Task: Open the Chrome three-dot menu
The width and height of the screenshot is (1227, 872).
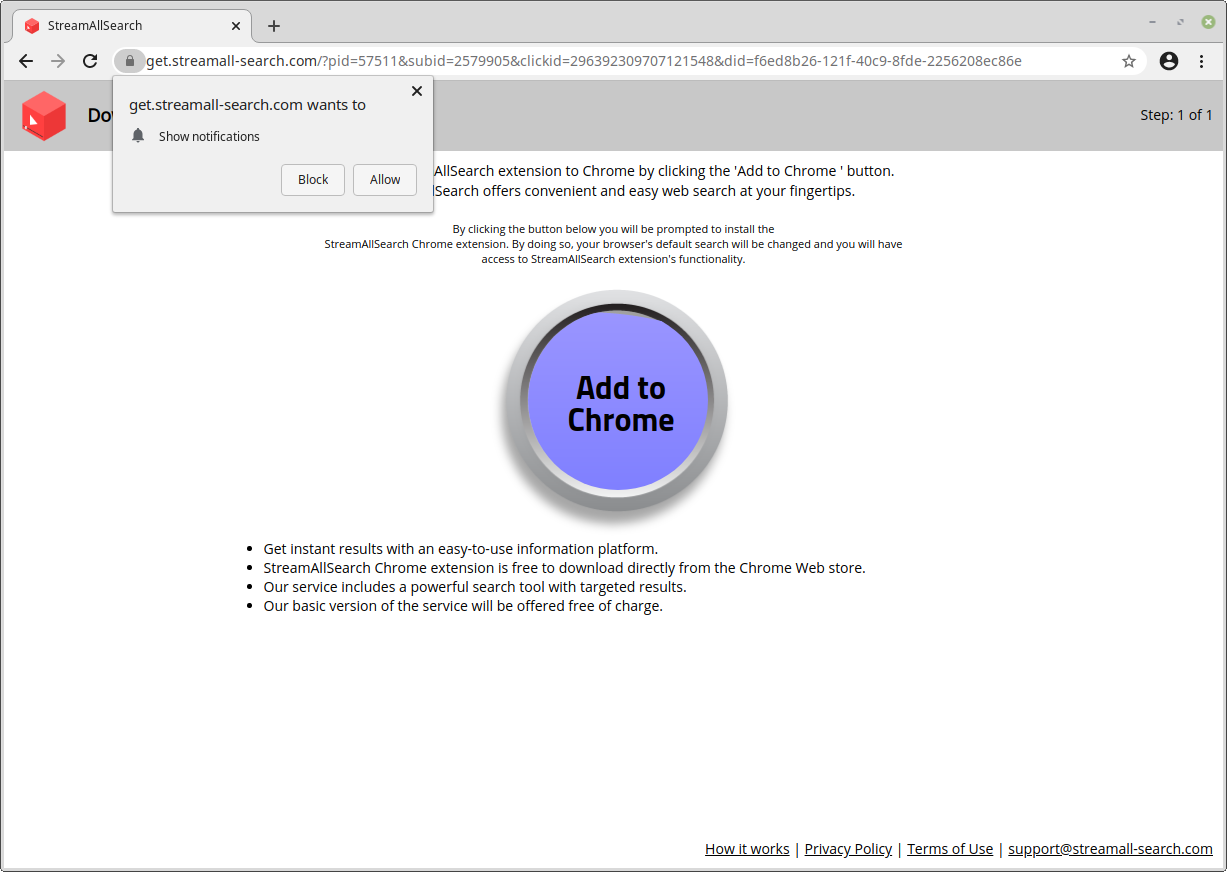Action: (1201, 61)
